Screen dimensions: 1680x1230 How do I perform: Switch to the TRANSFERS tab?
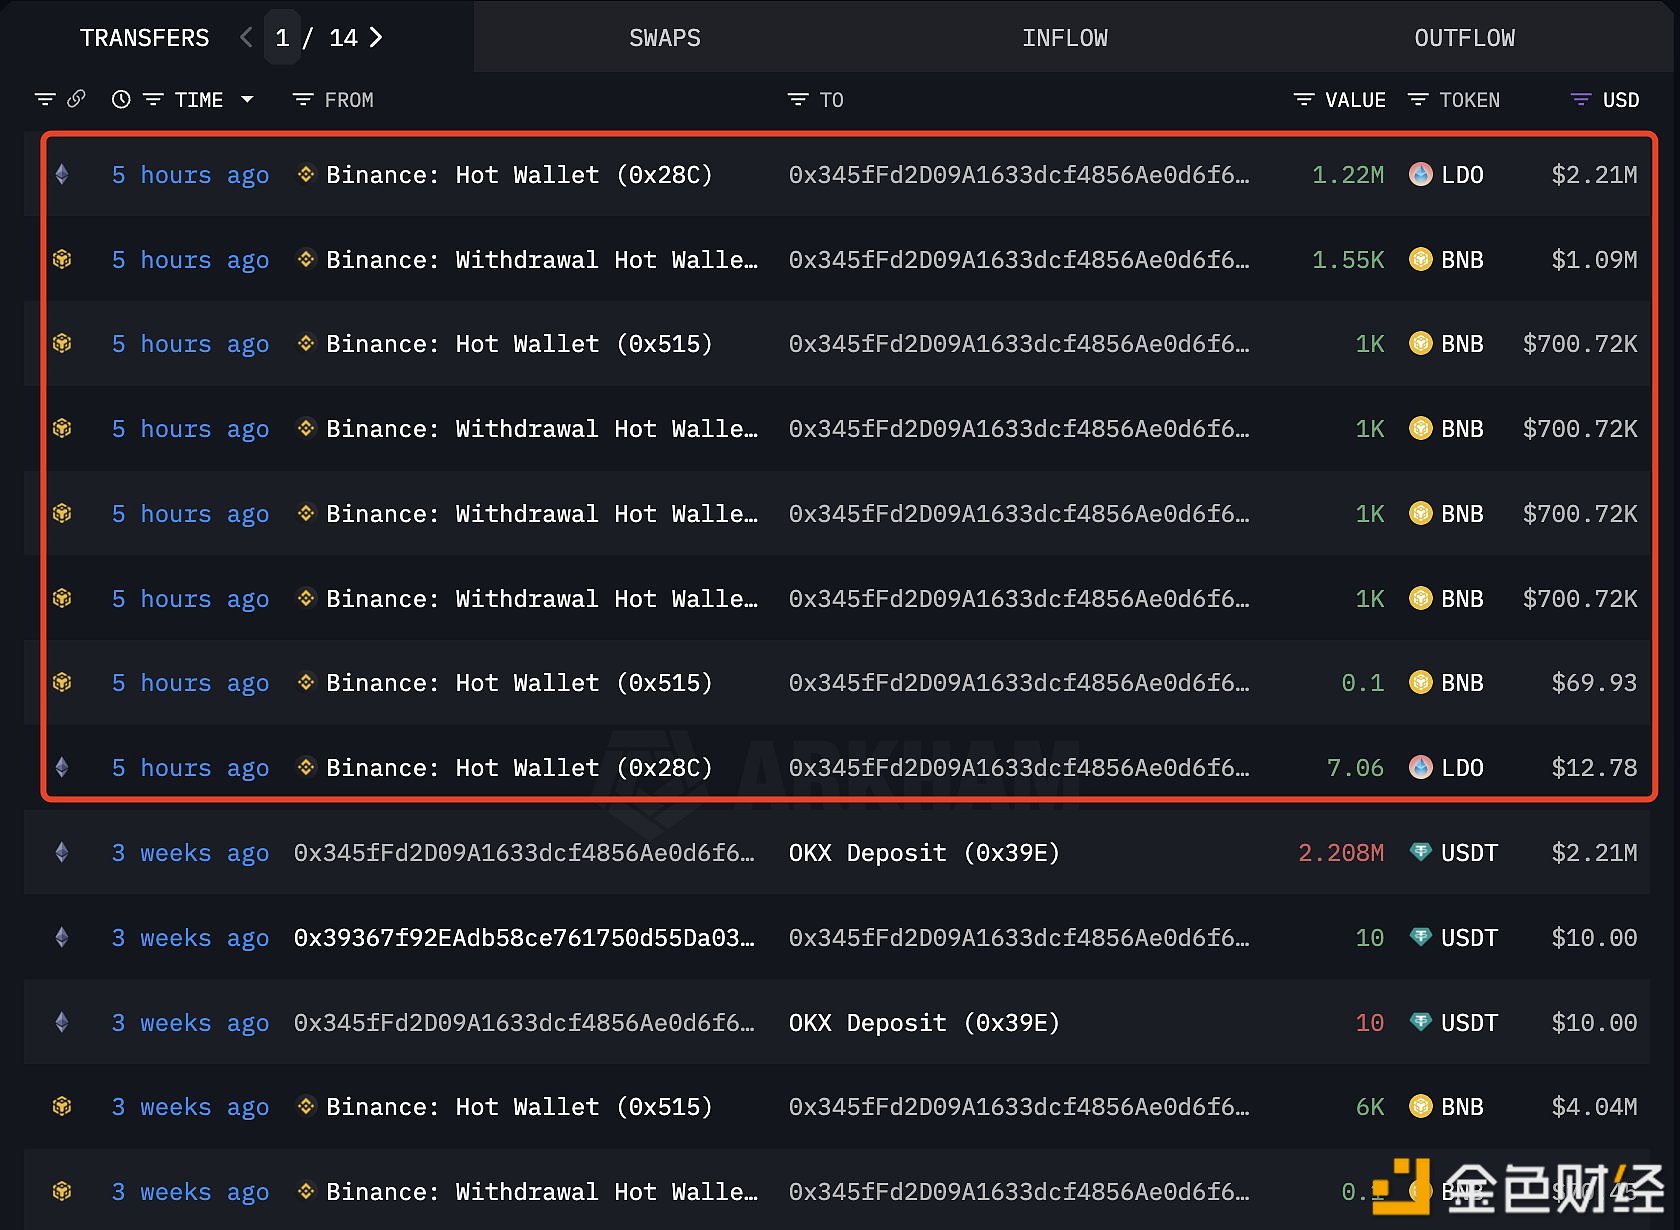(x=144, y=38)
